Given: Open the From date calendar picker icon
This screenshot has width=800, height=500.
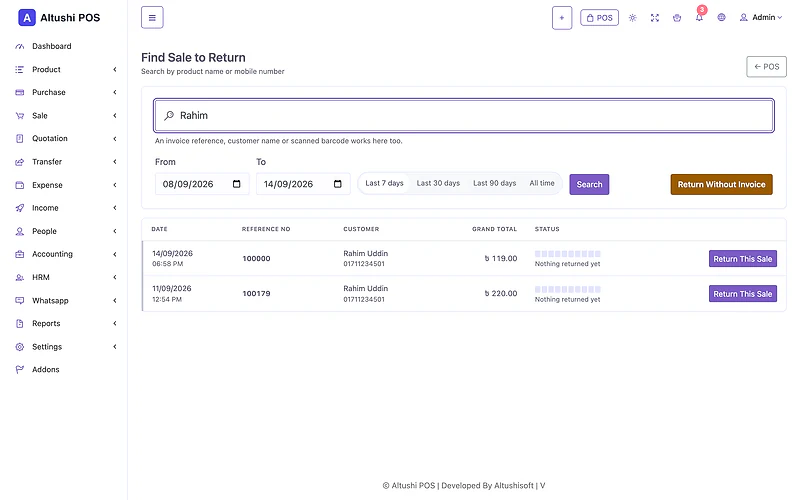Looking at the screenshot, I should [236, 184].
